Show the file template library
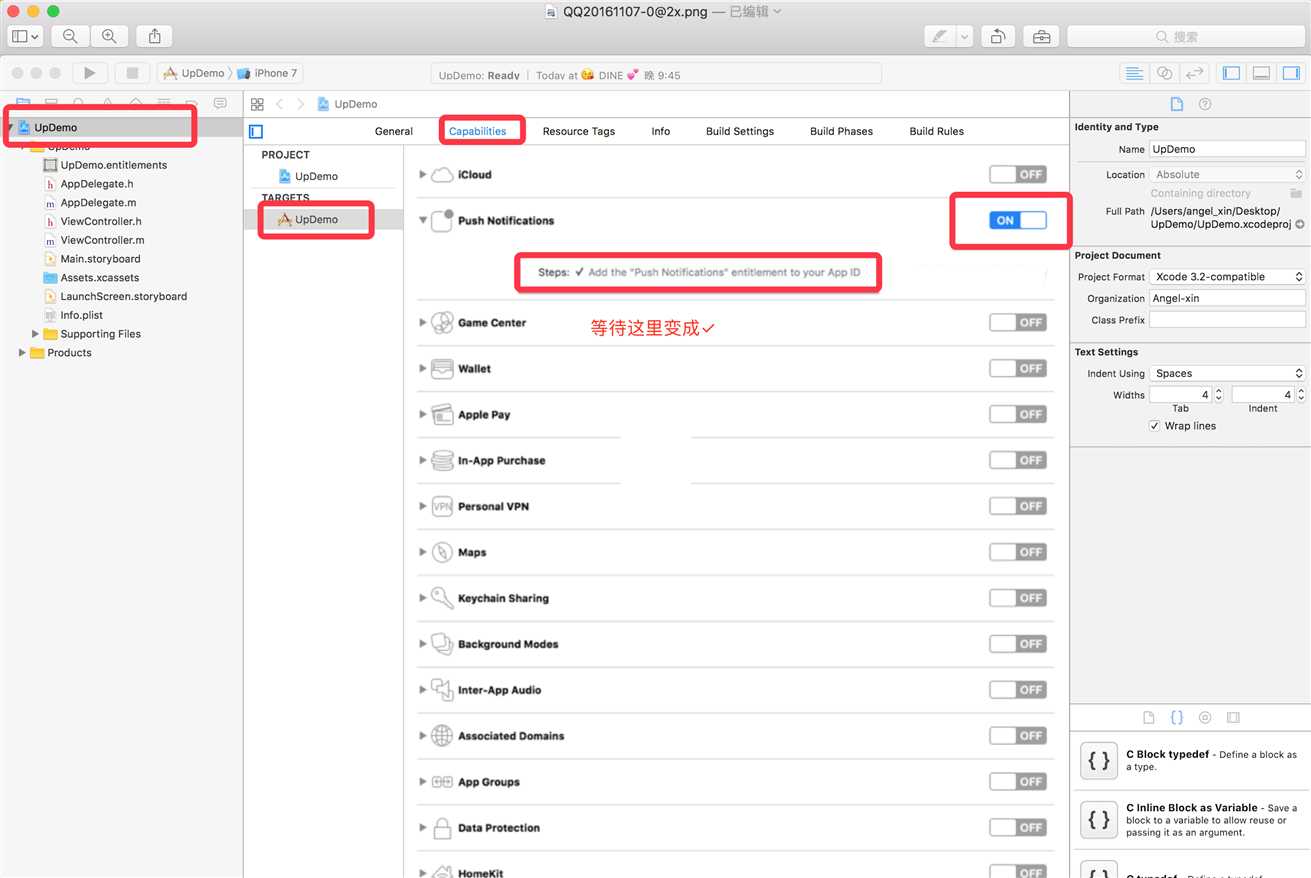The height and width of the screenshot is (878, 1311). [x=1149, y=718]
